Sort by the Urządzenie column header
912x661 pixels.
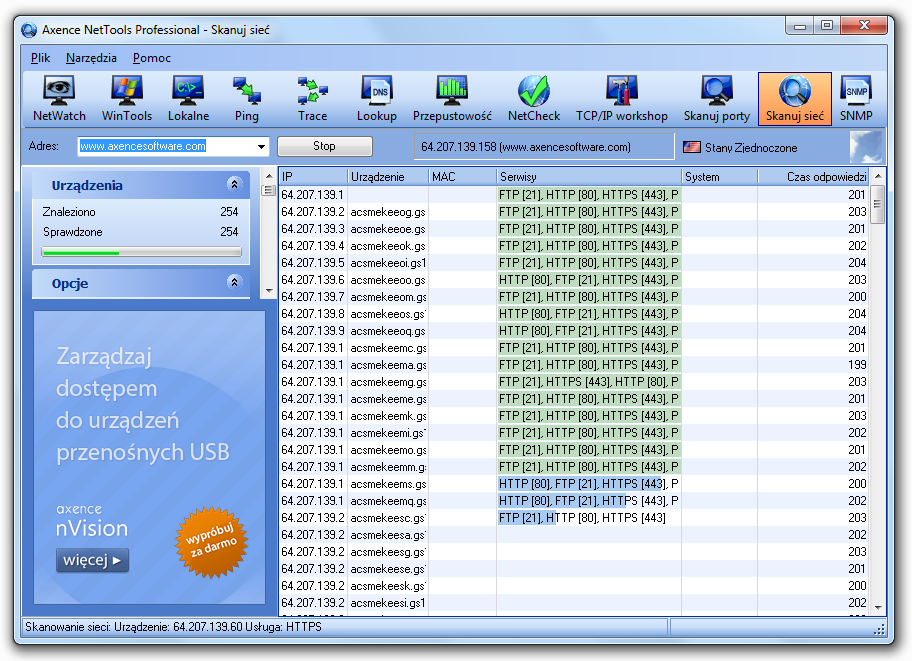tap(387, 176)
